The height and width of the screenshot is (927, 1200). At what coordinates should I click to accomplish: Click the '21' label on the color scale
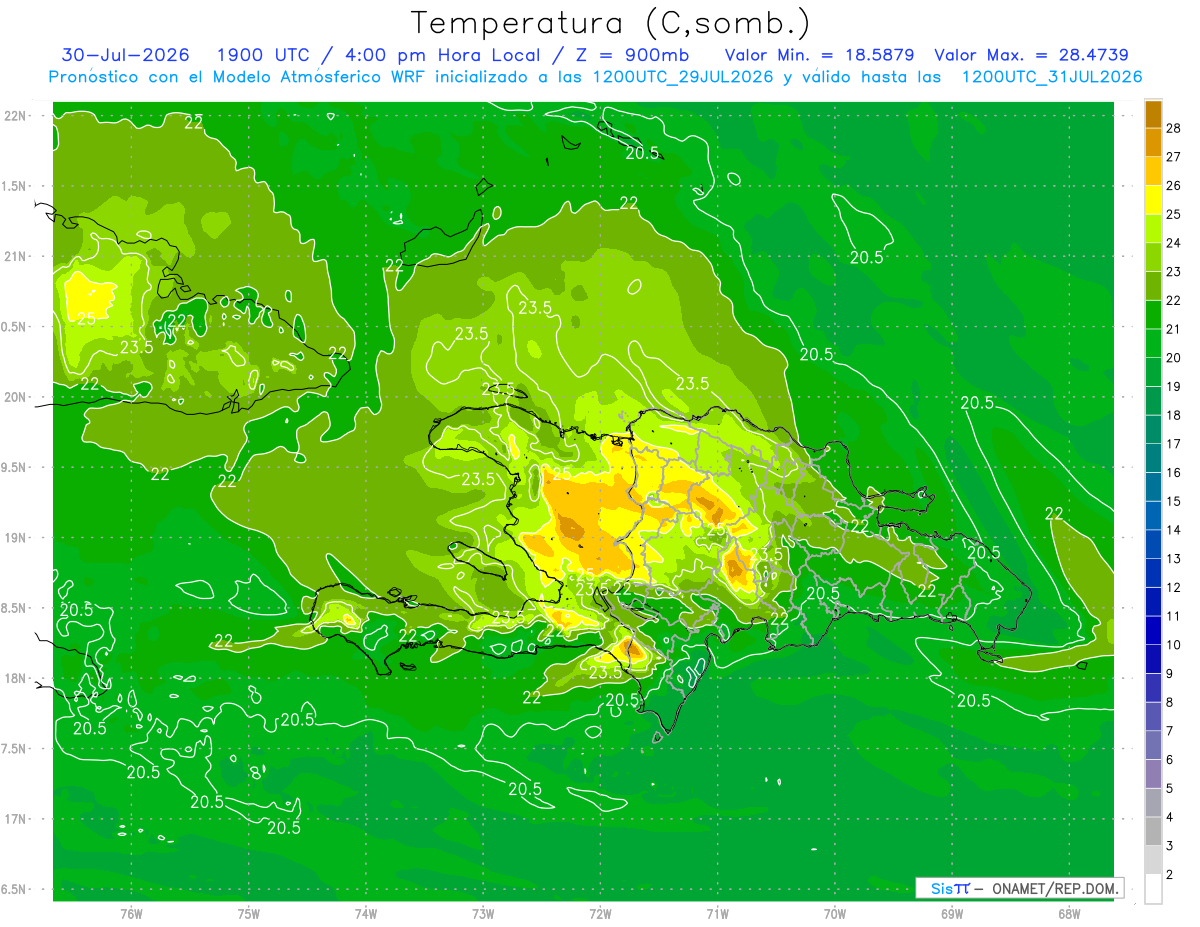coord(1174,329)
